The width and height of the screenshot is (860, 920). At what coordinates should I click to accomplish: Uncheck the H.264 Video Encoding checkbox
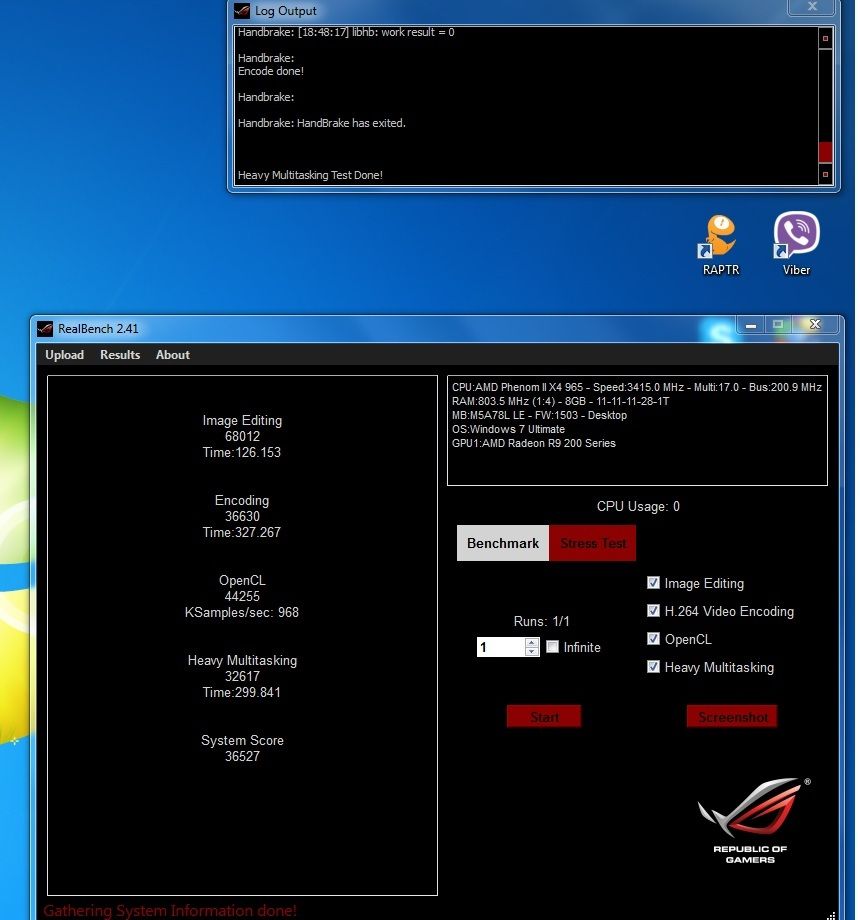pyautogui.click(x=653, y=611)
